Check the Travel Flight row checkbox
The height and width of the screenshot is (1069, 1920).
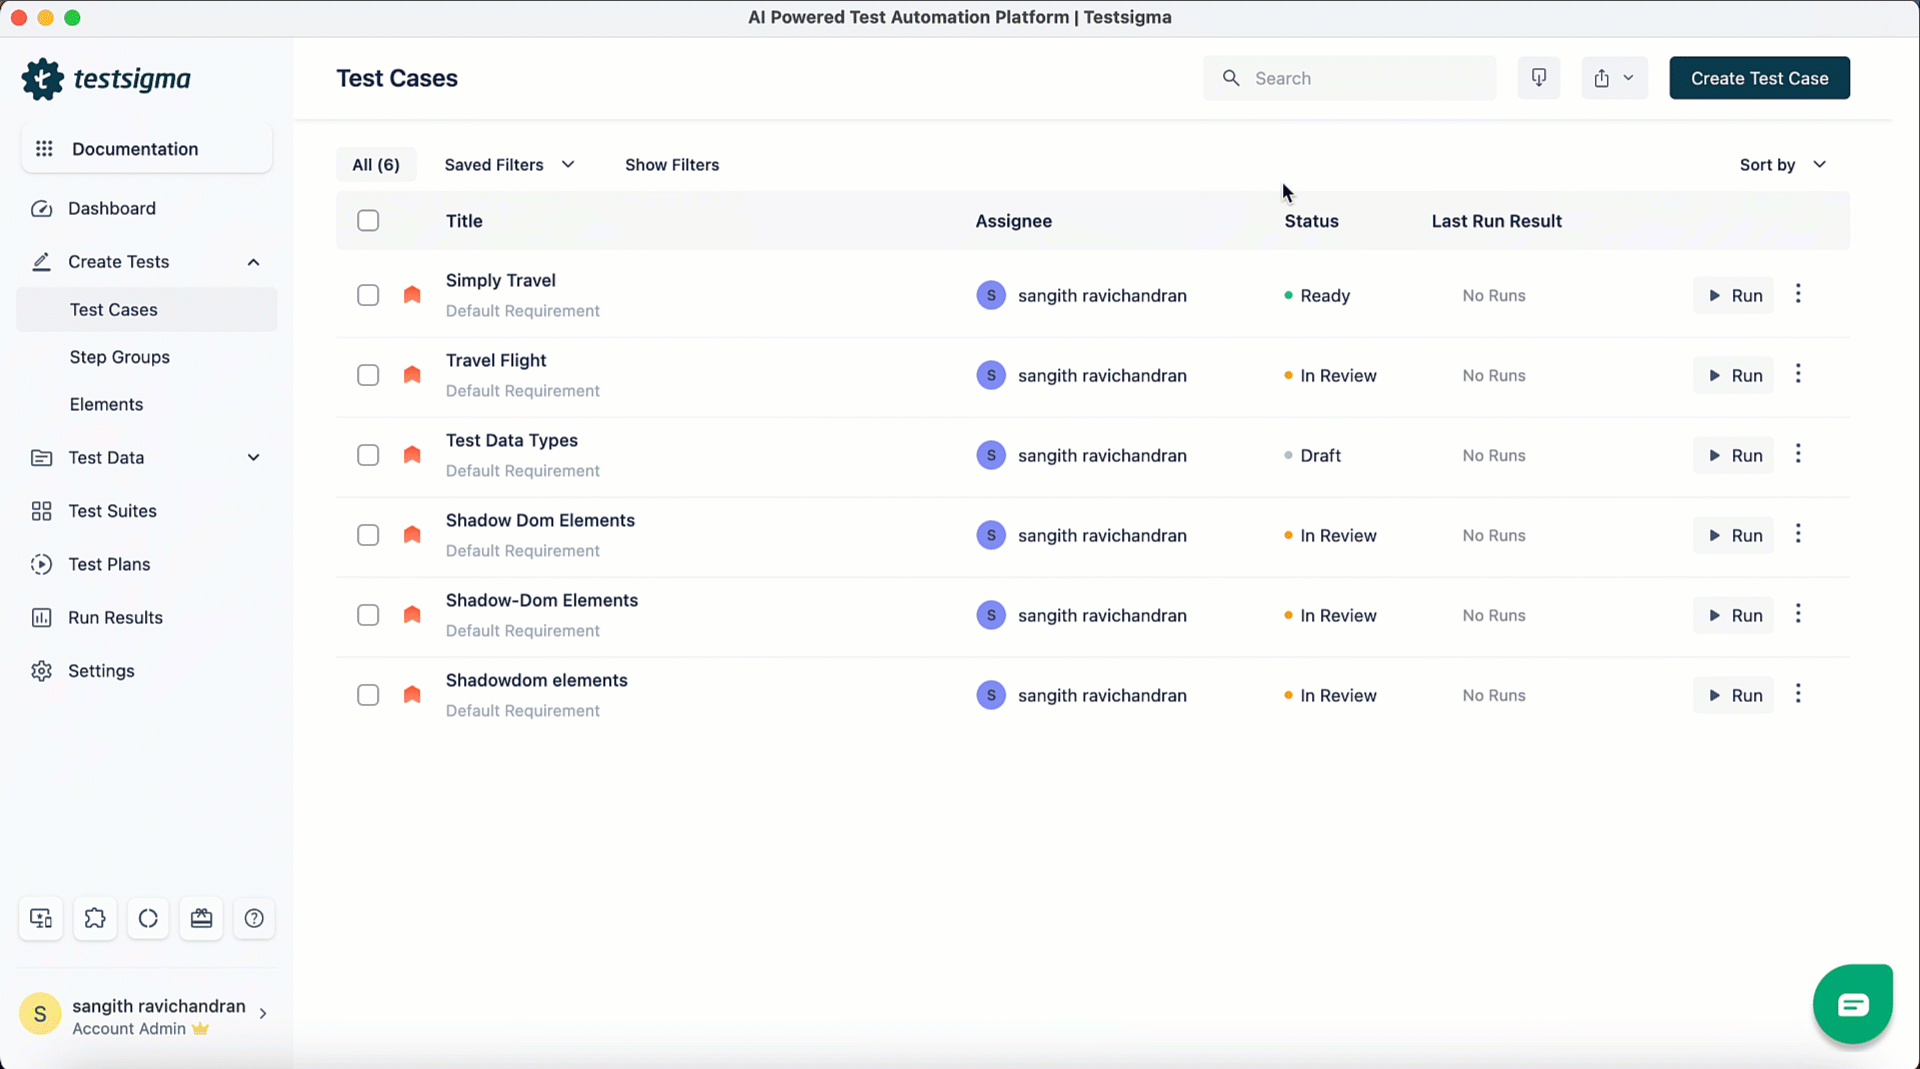coord(368,375)
